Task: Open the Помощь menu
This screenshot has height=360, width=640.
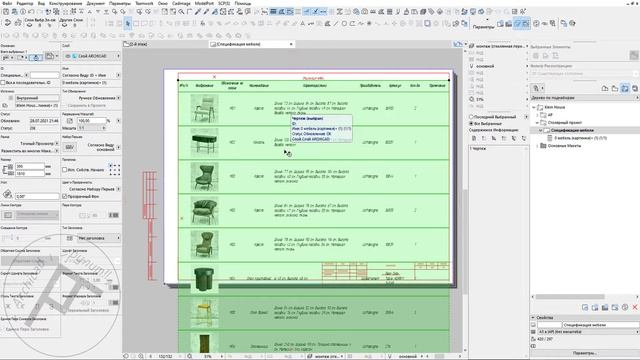Action: 243,3
